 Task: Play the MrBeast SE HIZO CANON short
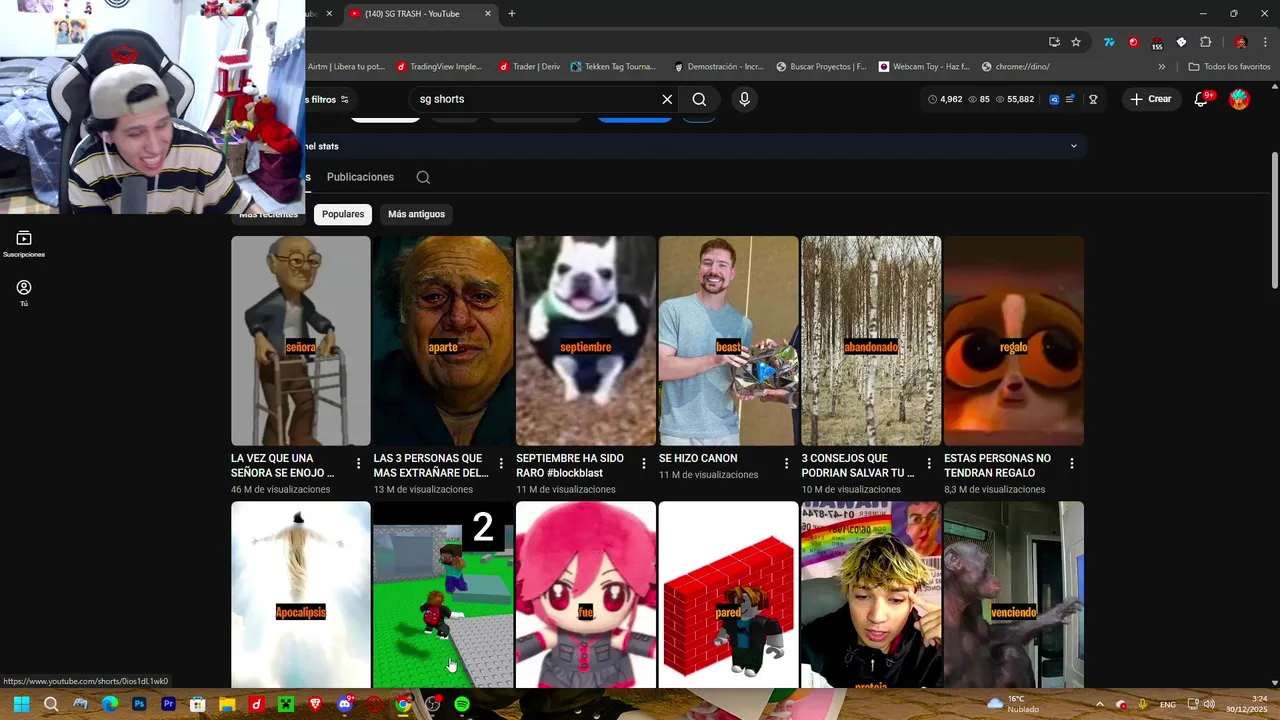pos(728,340)
